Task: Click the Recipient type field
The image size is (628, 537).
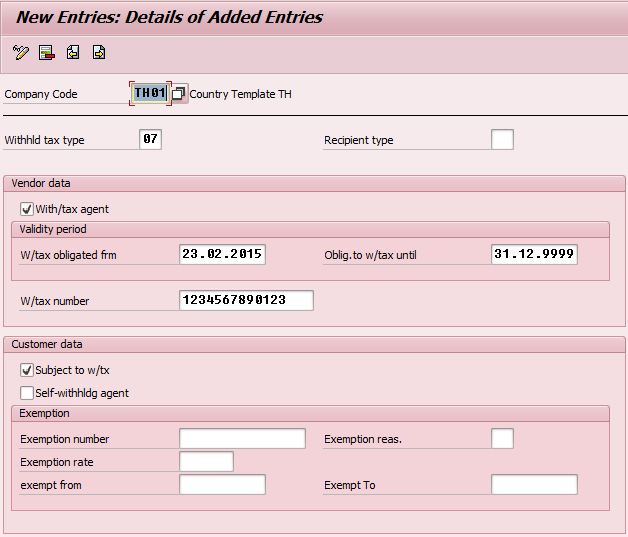Action: coord(502,139)
